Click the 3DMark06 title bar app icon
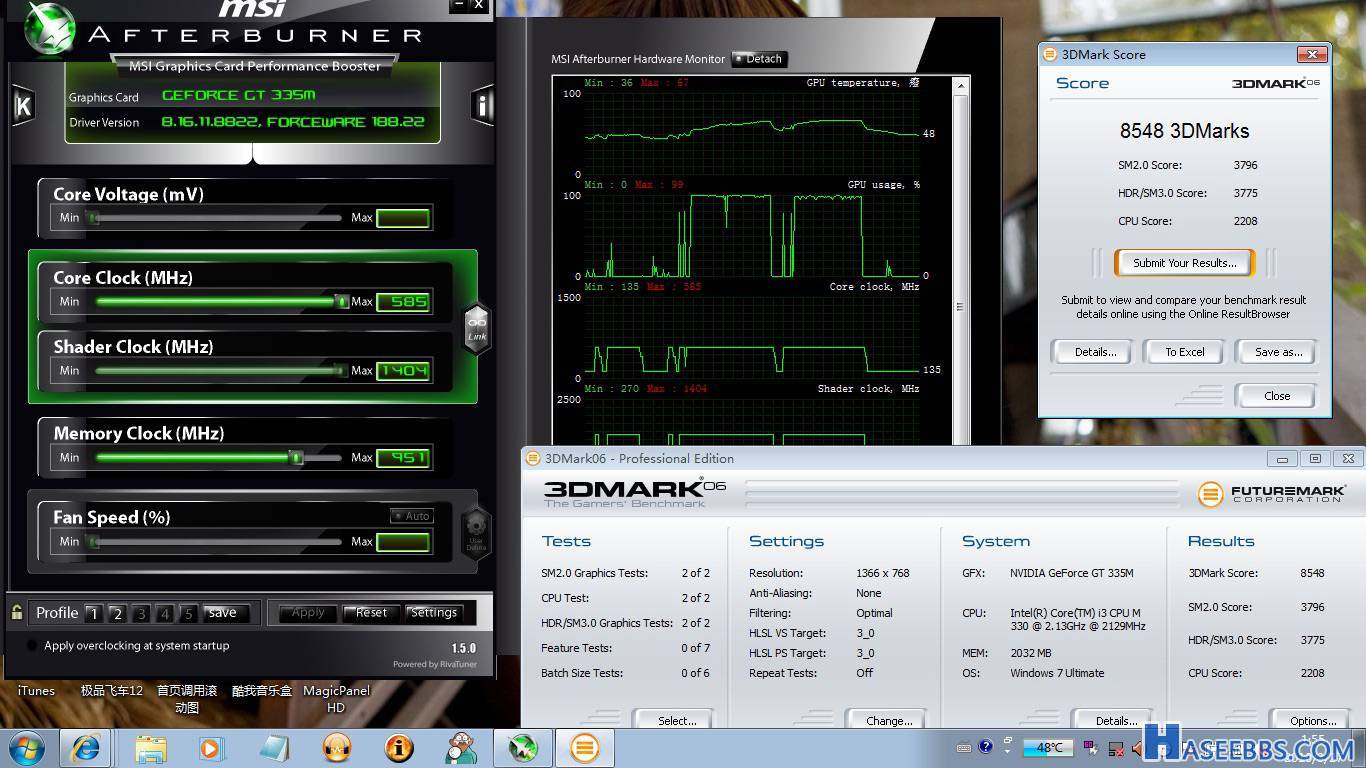 [533, 458]
